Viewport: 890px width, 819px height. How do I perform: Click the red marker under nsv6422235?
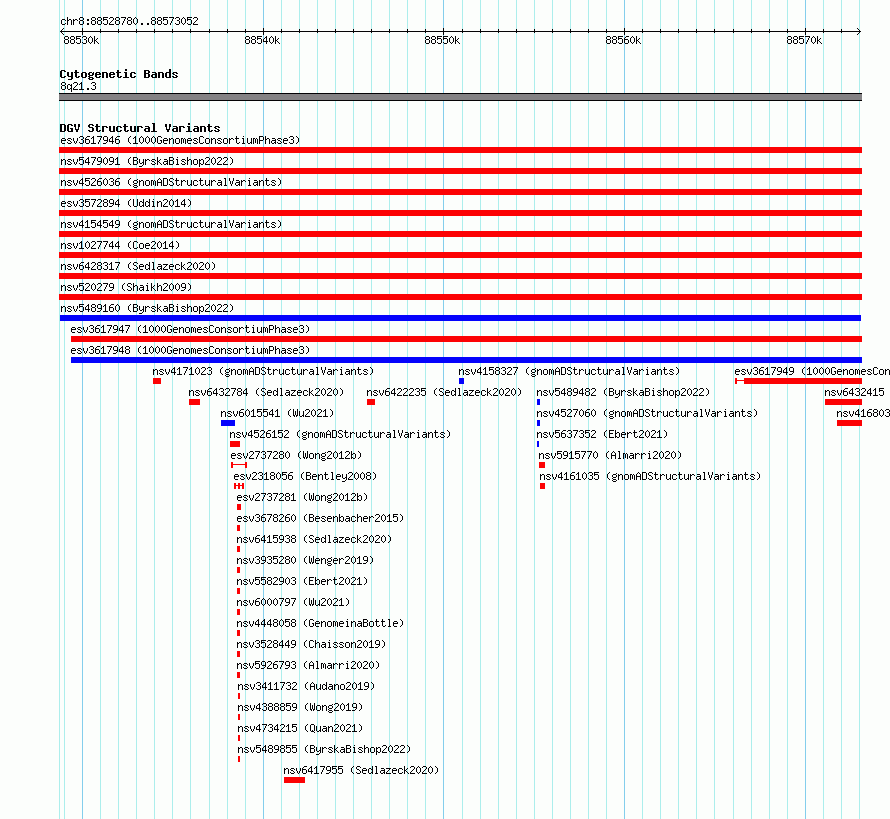371,402
